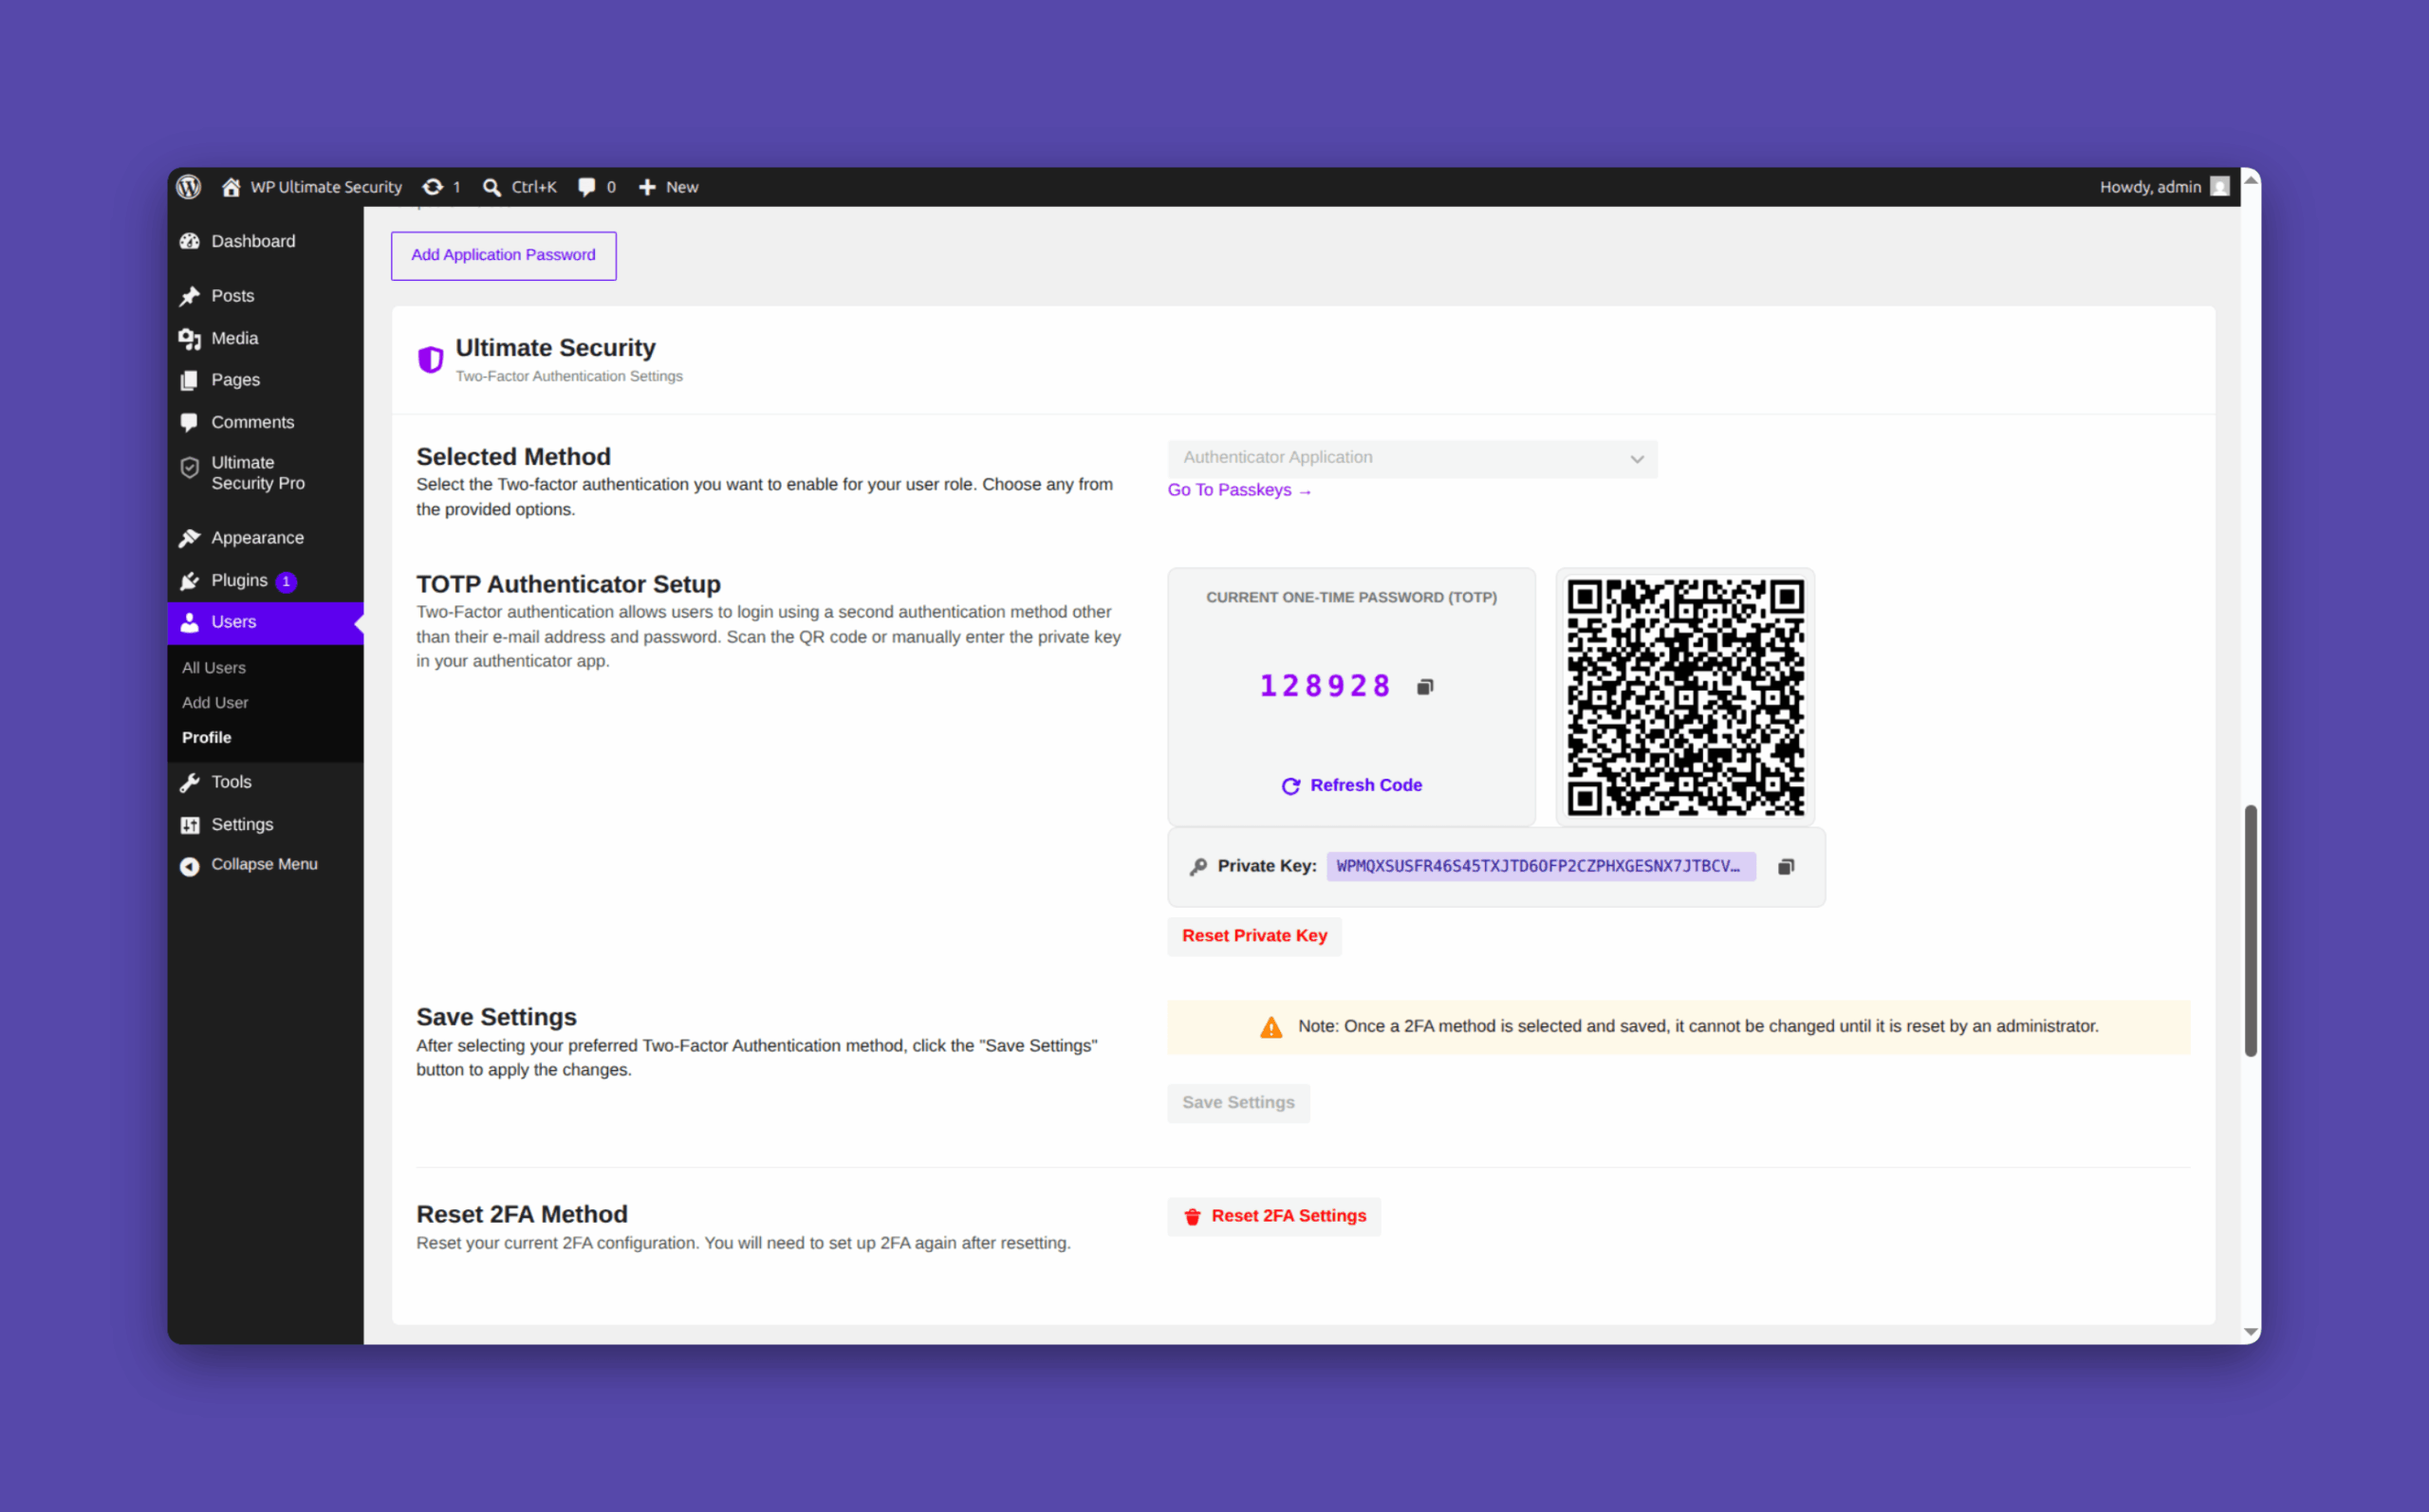Click Reset Private Key button
The width and height of the screenshot is (2429, 1512).
click(x=1255, y=936)
